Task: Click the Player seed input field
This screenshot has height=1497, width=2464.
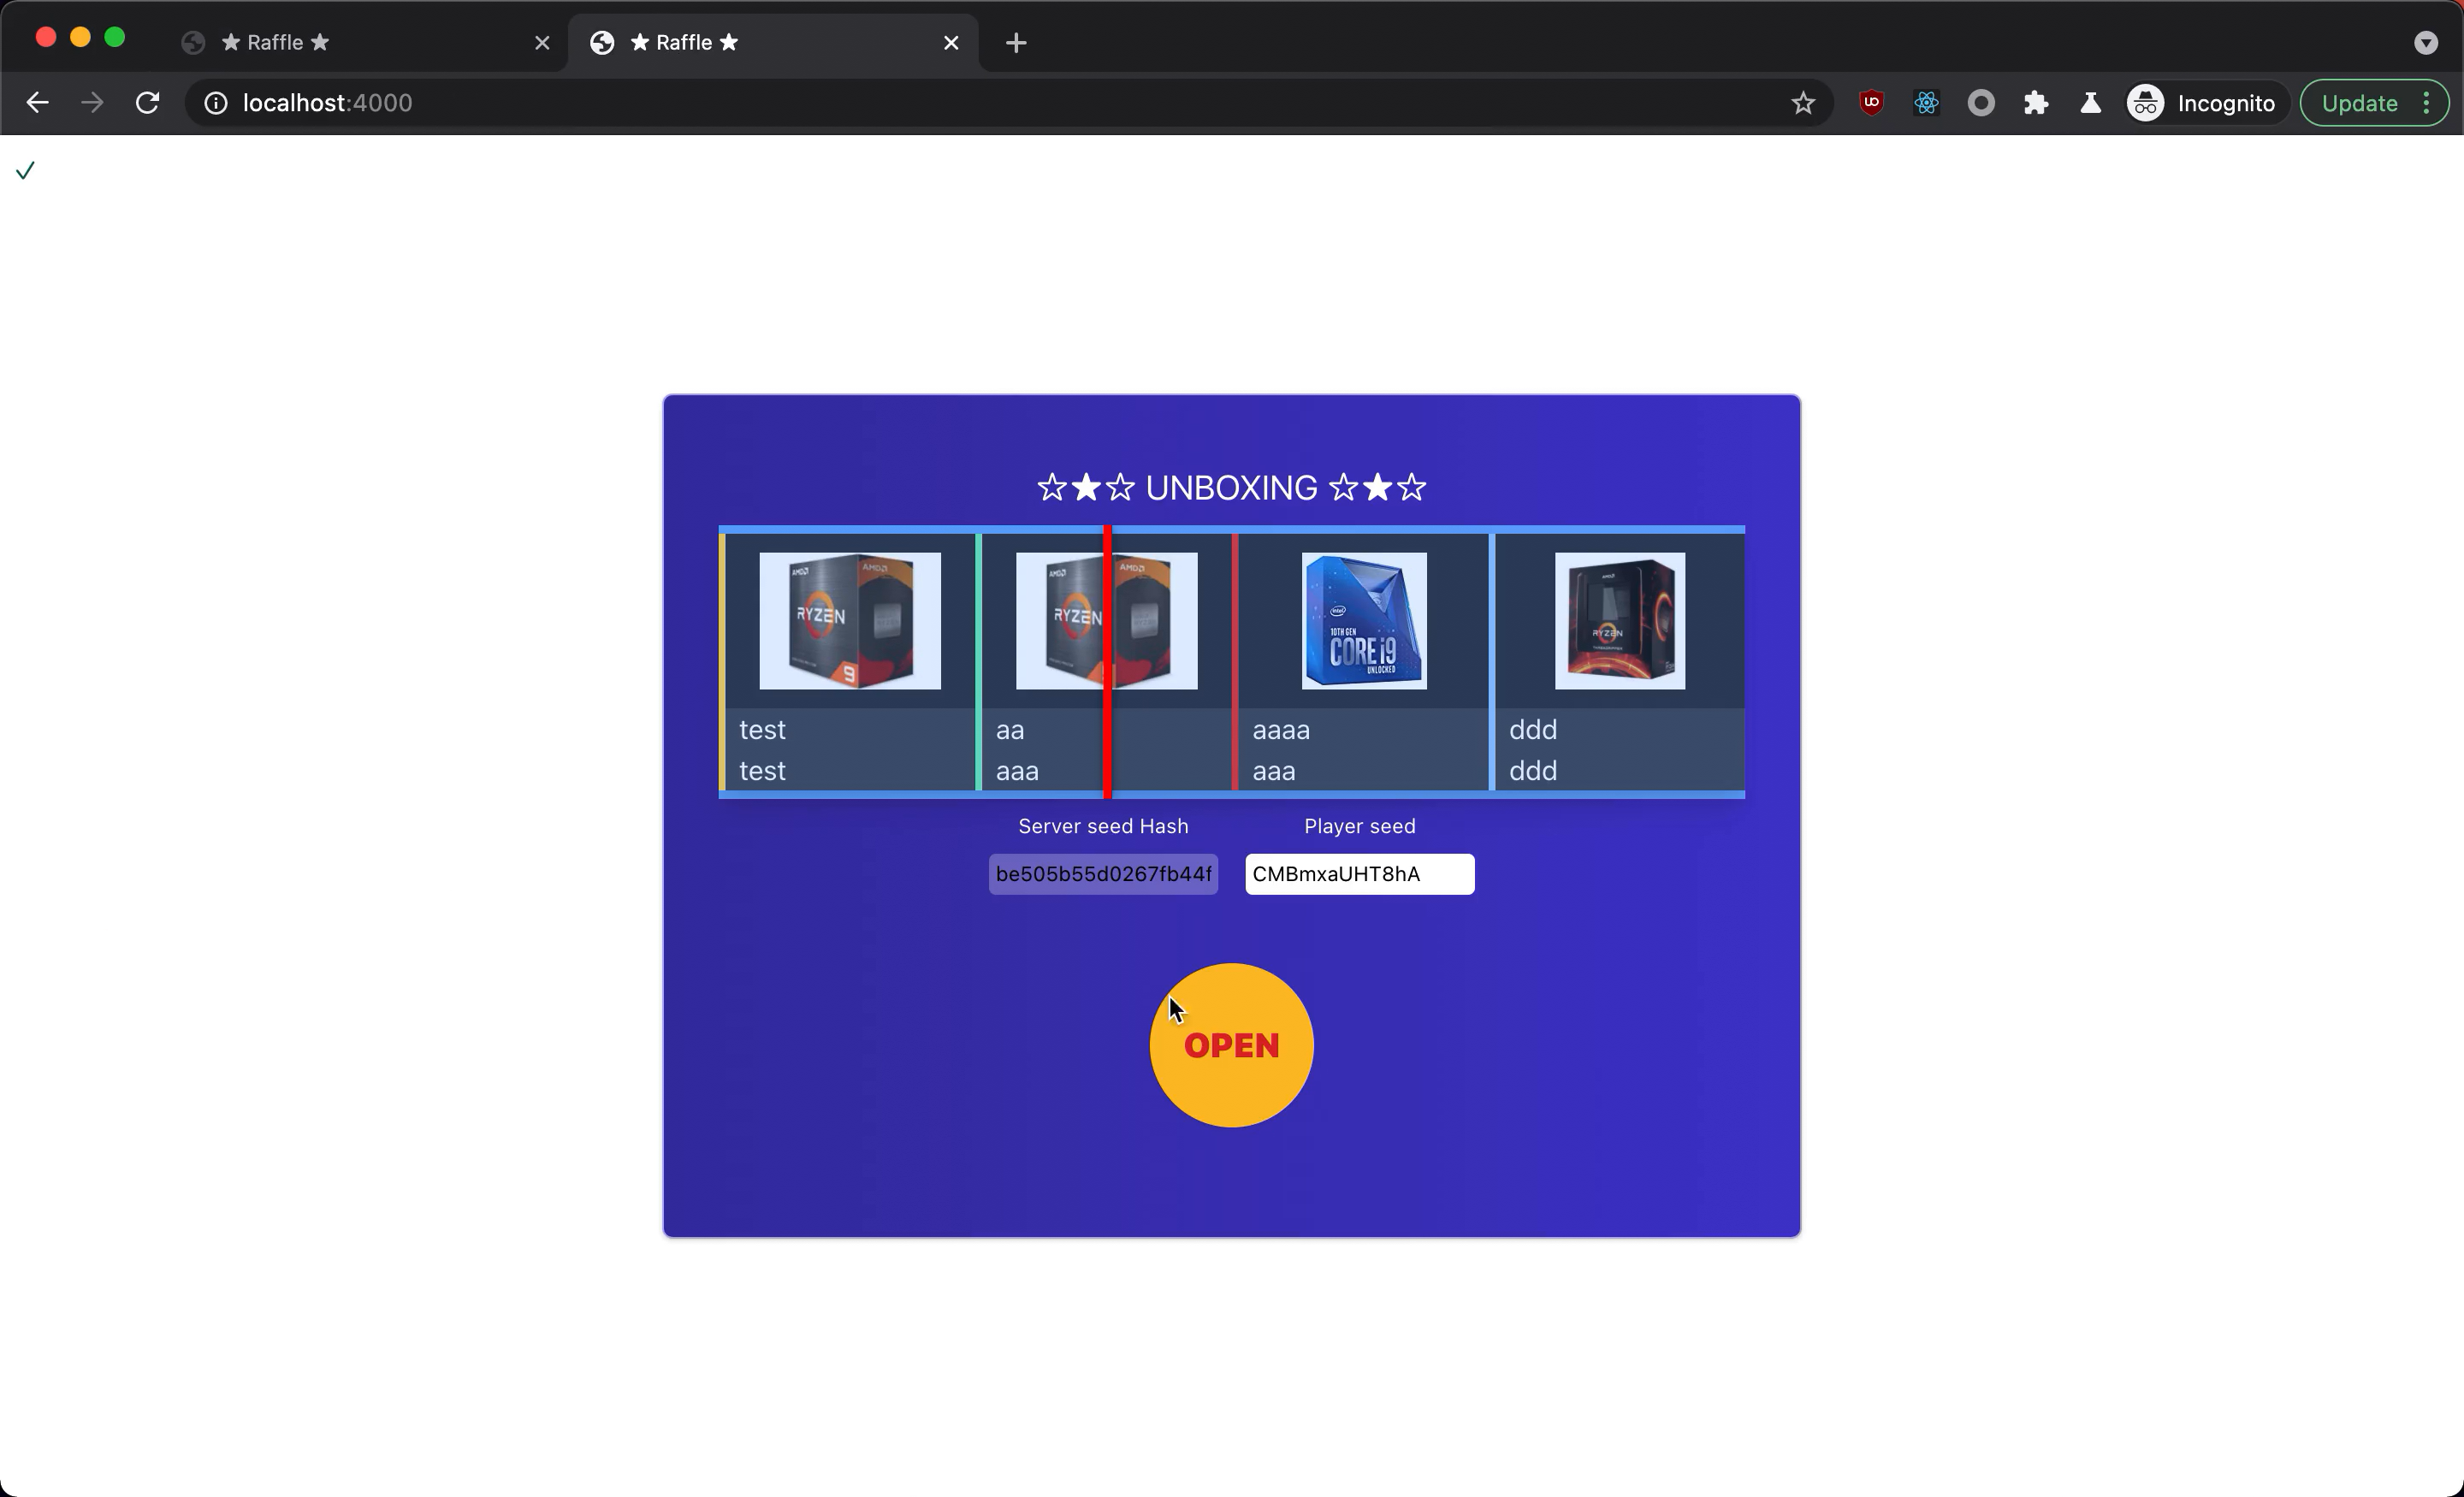Action: point(1359,874)
